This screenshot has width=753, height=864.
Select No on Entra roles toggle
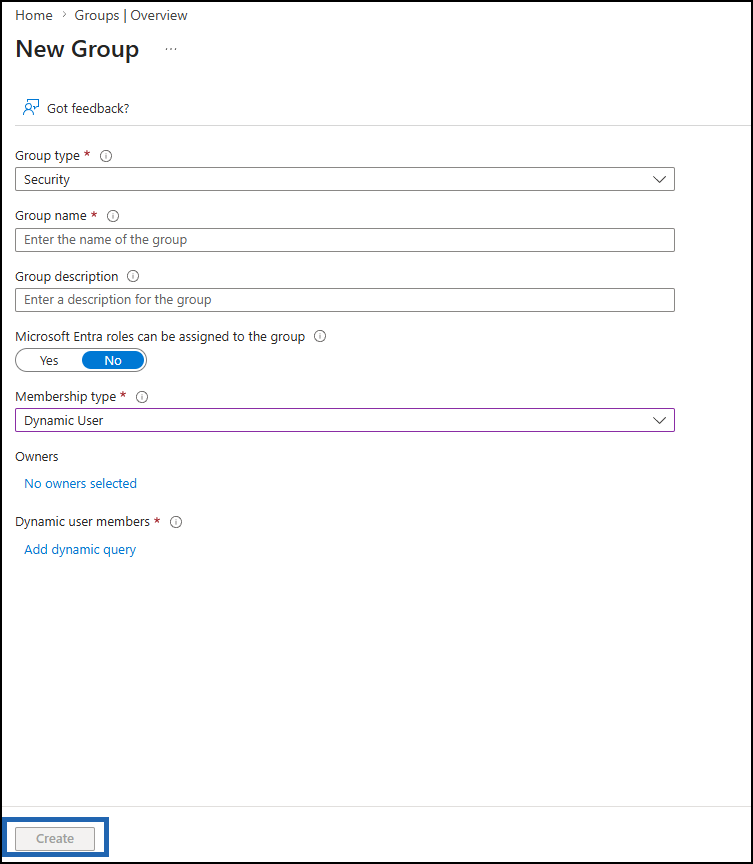(113, 360)
